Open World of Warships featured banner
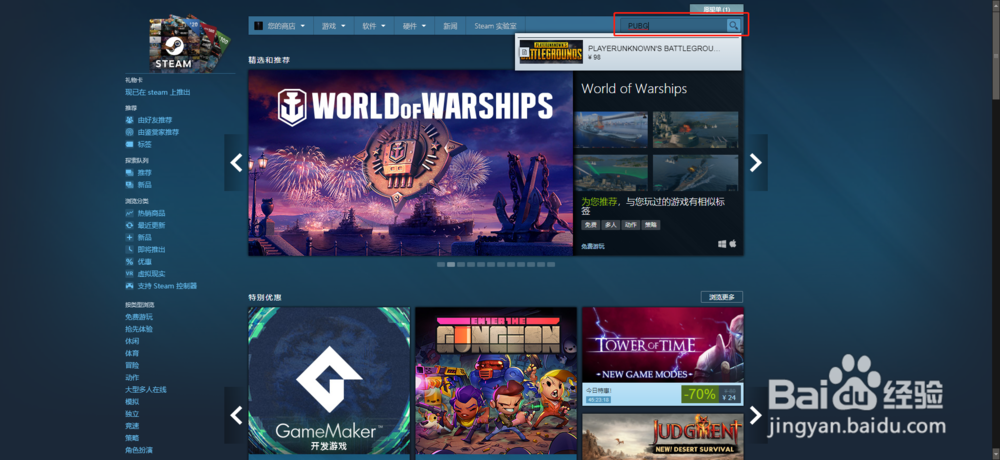1000x460 pixels. [x=411, y=163]
